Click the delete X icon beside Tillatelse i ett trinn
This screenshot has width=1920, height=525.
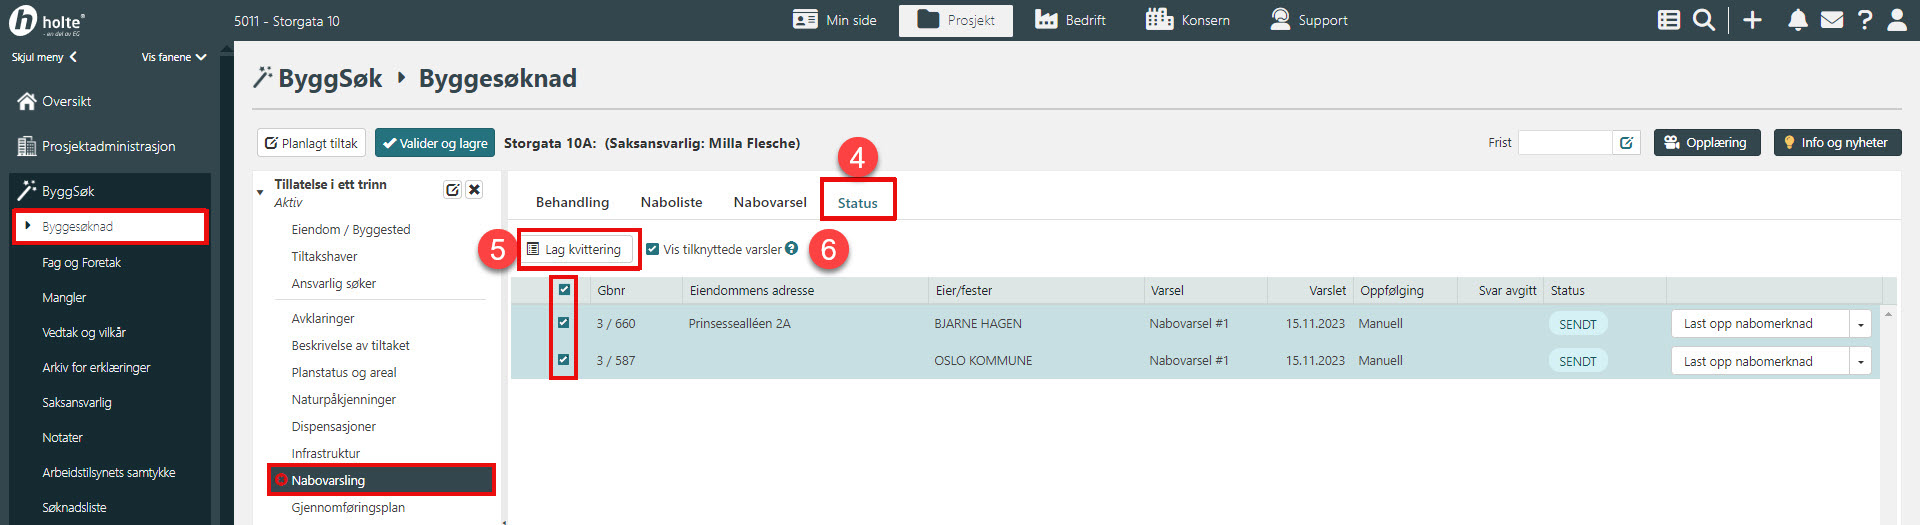tap(474, 190)
